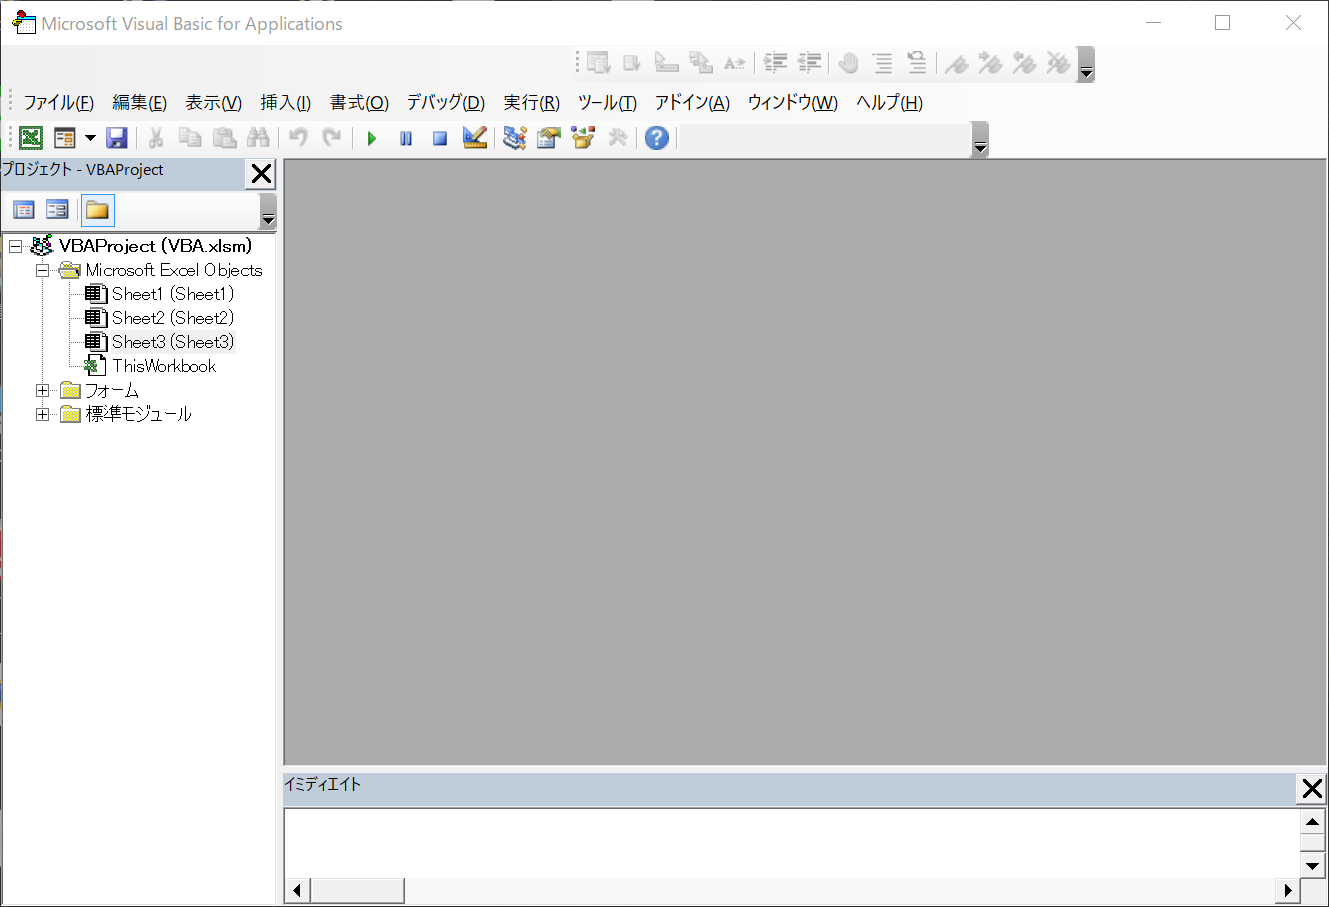Open the Properties Window icon

pos(549,138)
